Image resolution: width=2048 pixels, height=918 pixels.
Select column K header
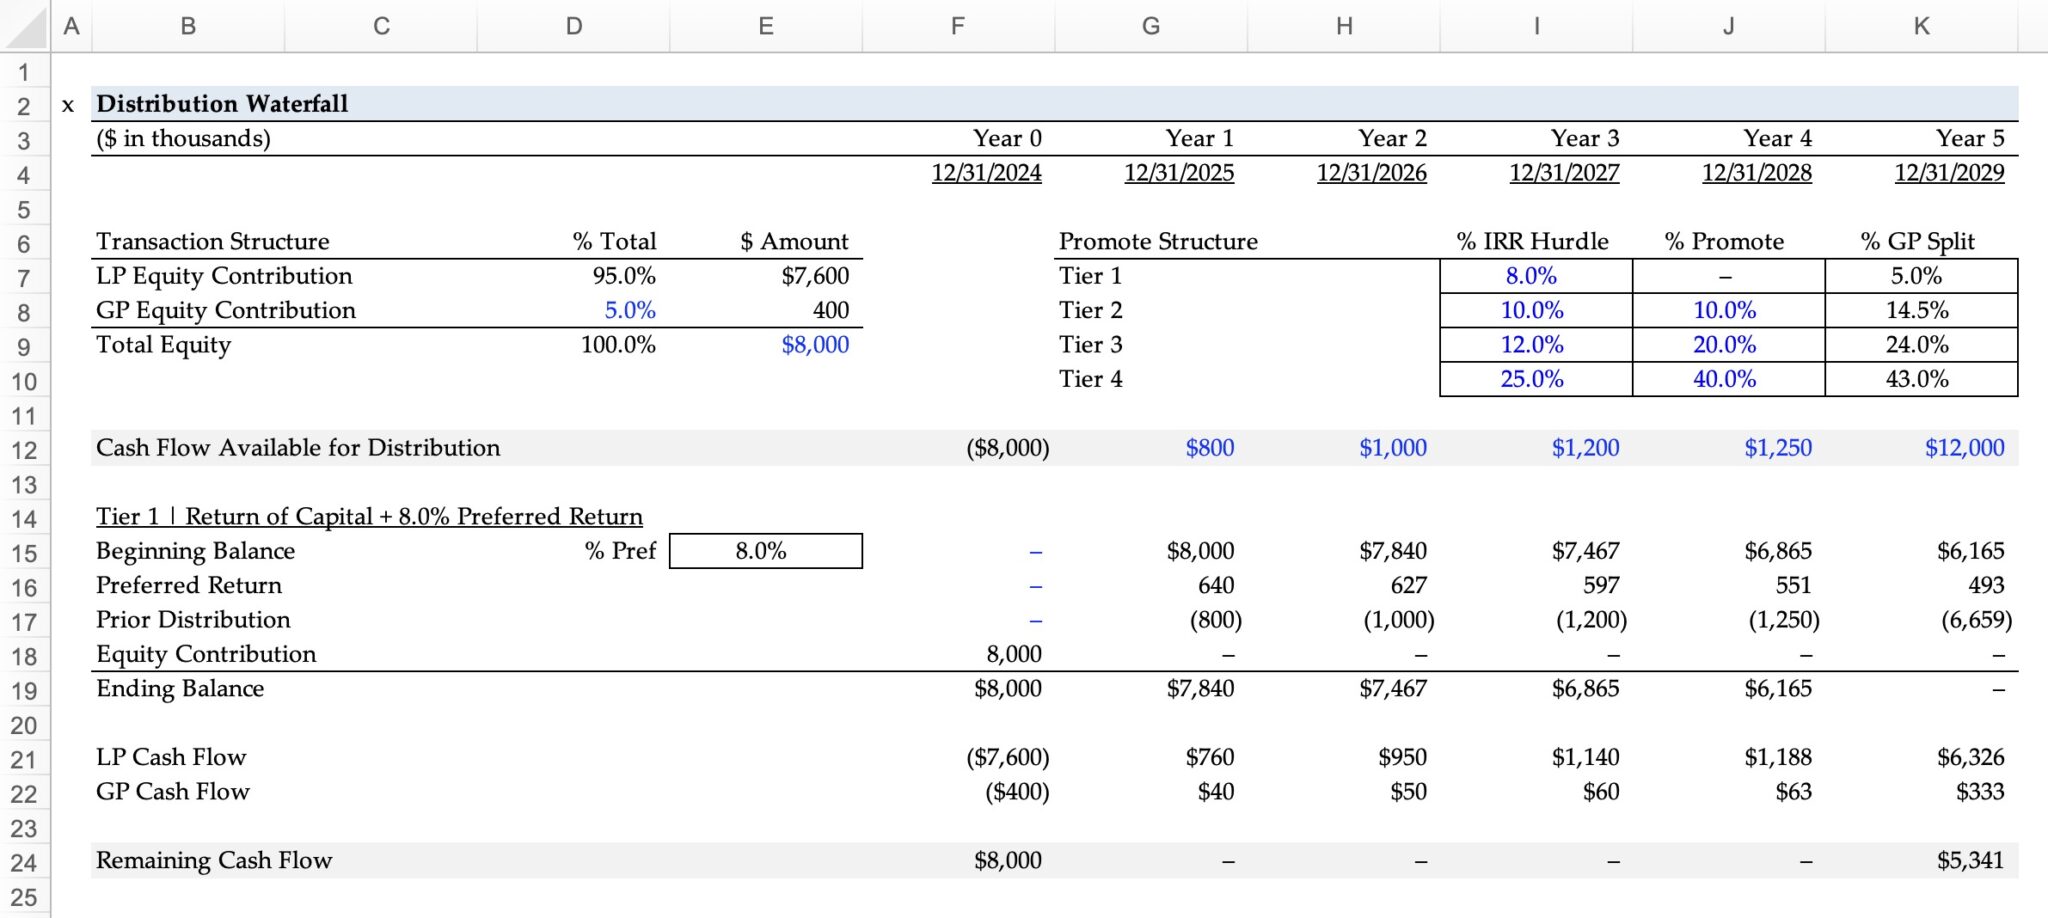coord(1921,27)
